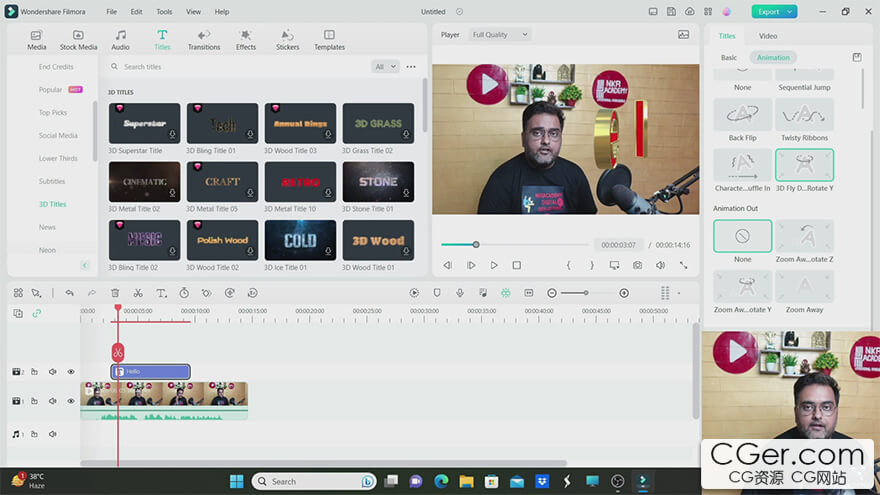This screenshot has height=495, width=880.
Task: Open the Templates panel
Action: tap(329, 40)
